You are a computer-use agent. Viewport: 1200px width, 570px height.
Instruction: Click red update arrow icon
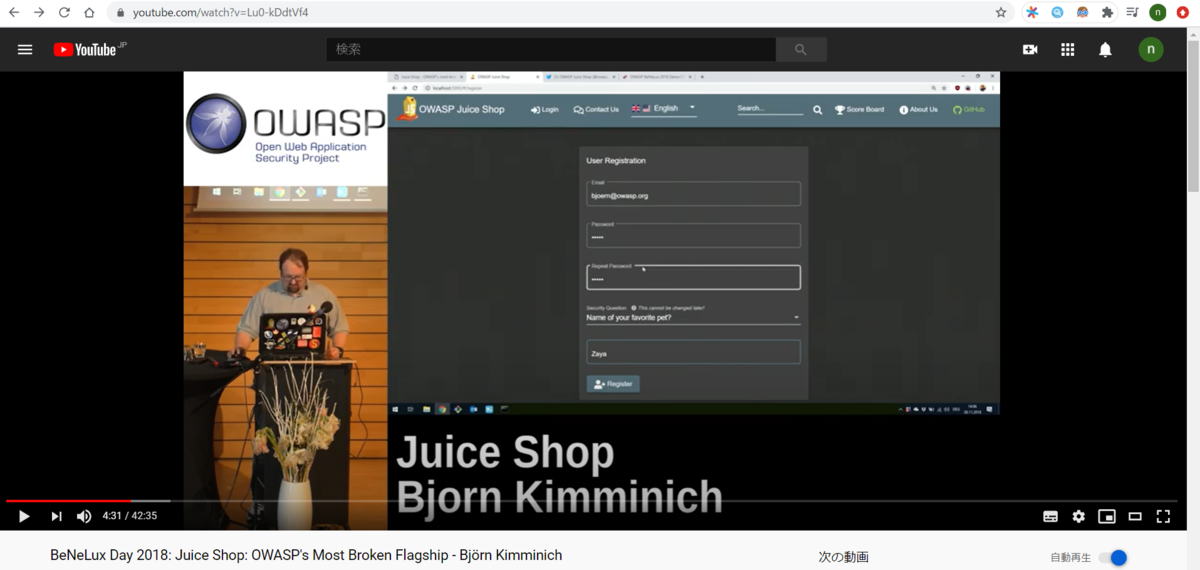1183,13
